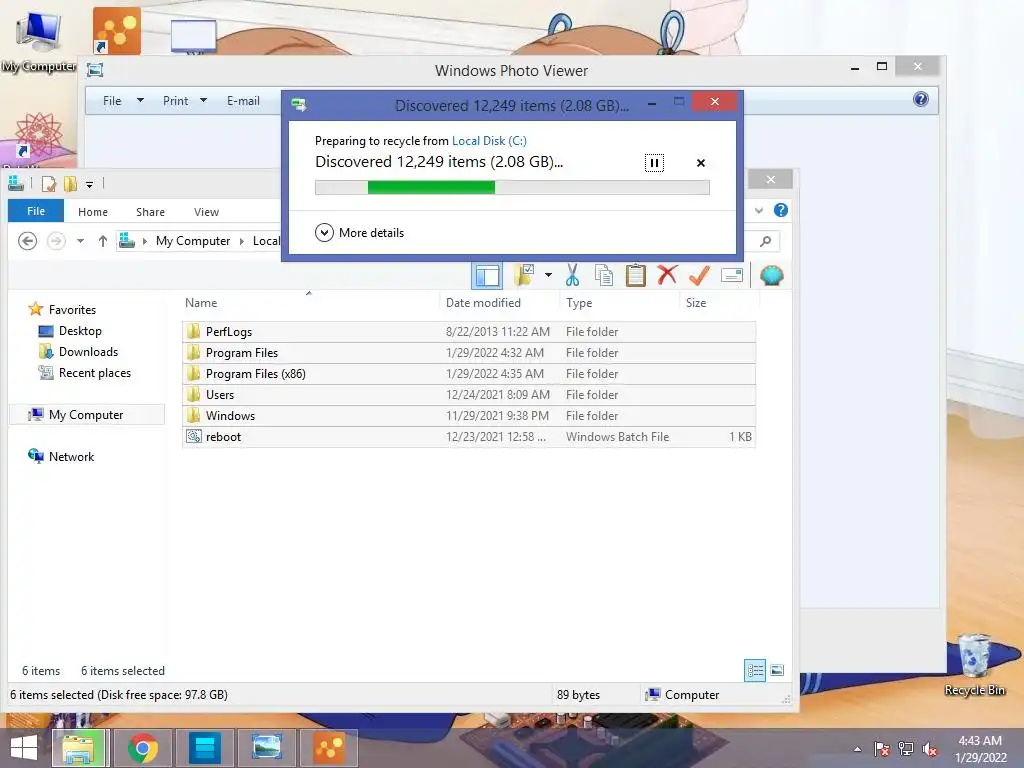Cancel the recycle operation with the X

pyautogui.click(x=701, y=163)
